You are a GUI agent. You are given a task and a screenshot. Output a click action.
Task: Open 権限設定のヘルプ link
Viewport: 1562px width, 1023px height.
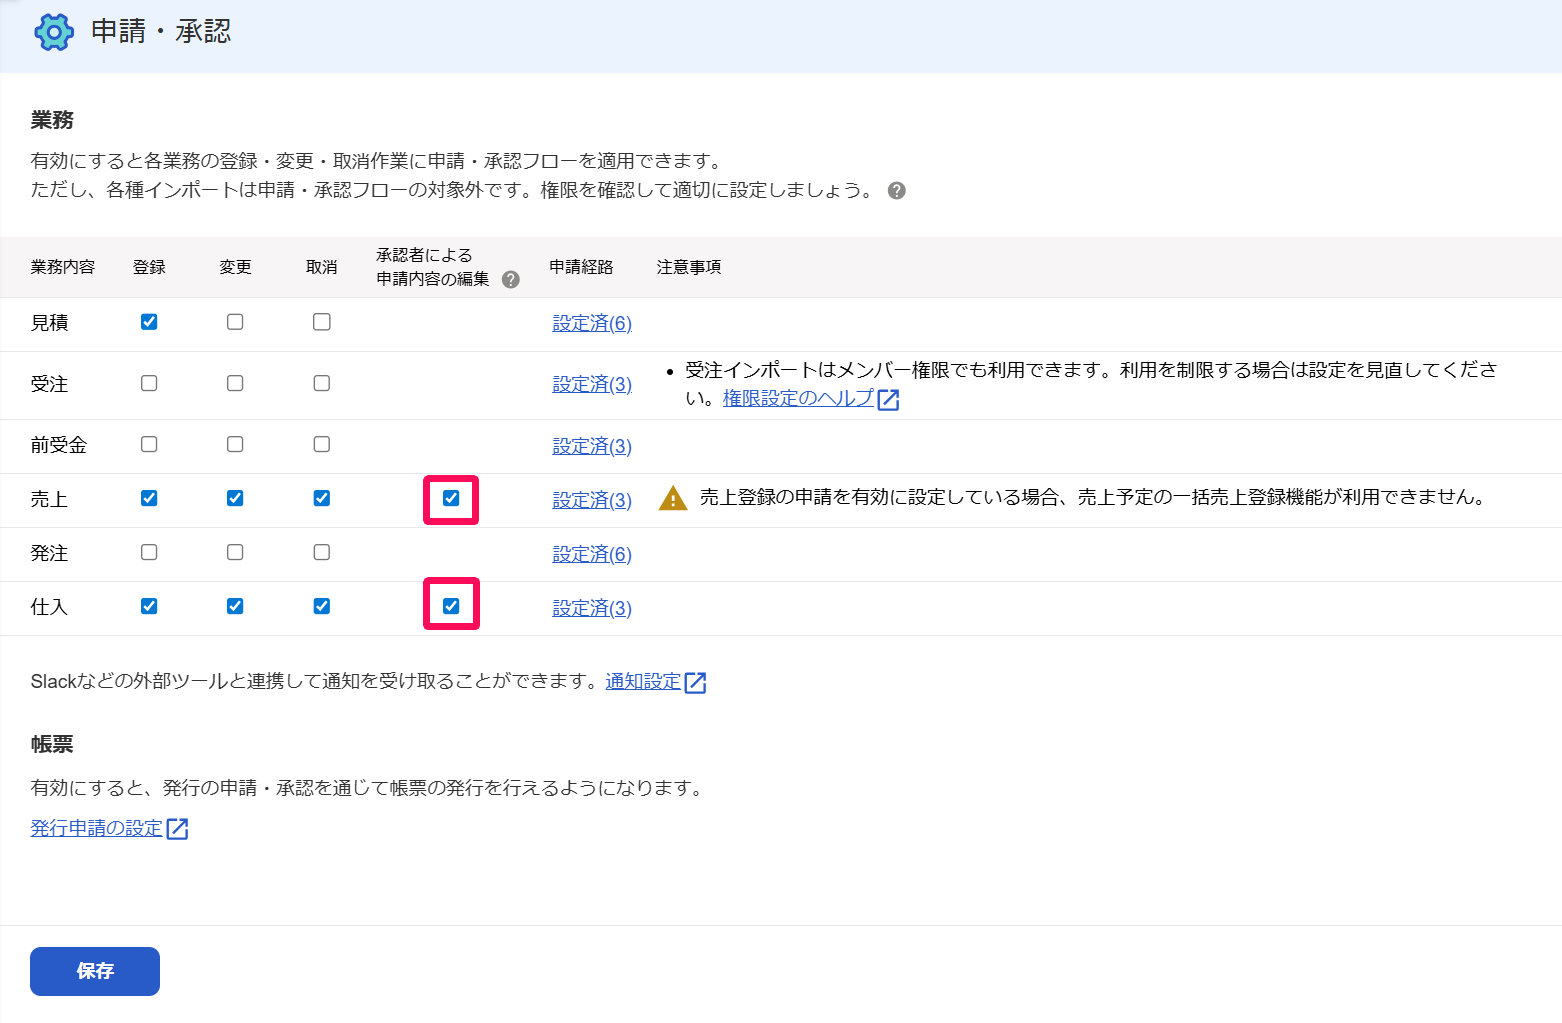click(x=798, y=398)
